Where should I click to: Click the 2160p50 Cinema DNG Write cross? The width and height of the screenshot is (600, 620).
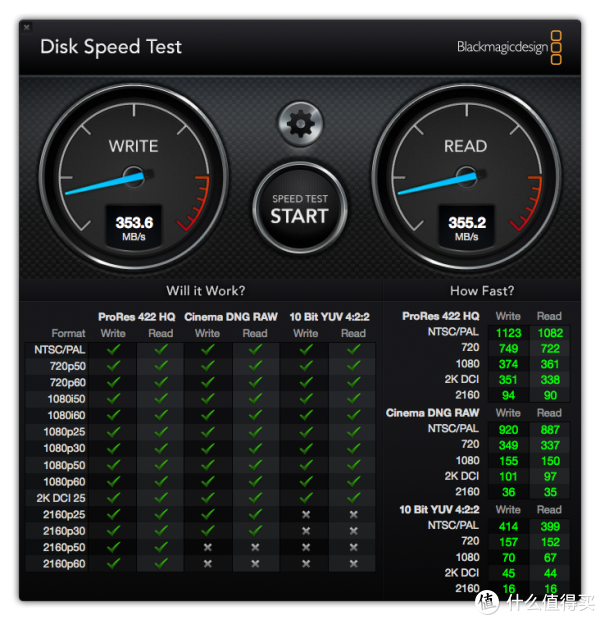(207, 547)
